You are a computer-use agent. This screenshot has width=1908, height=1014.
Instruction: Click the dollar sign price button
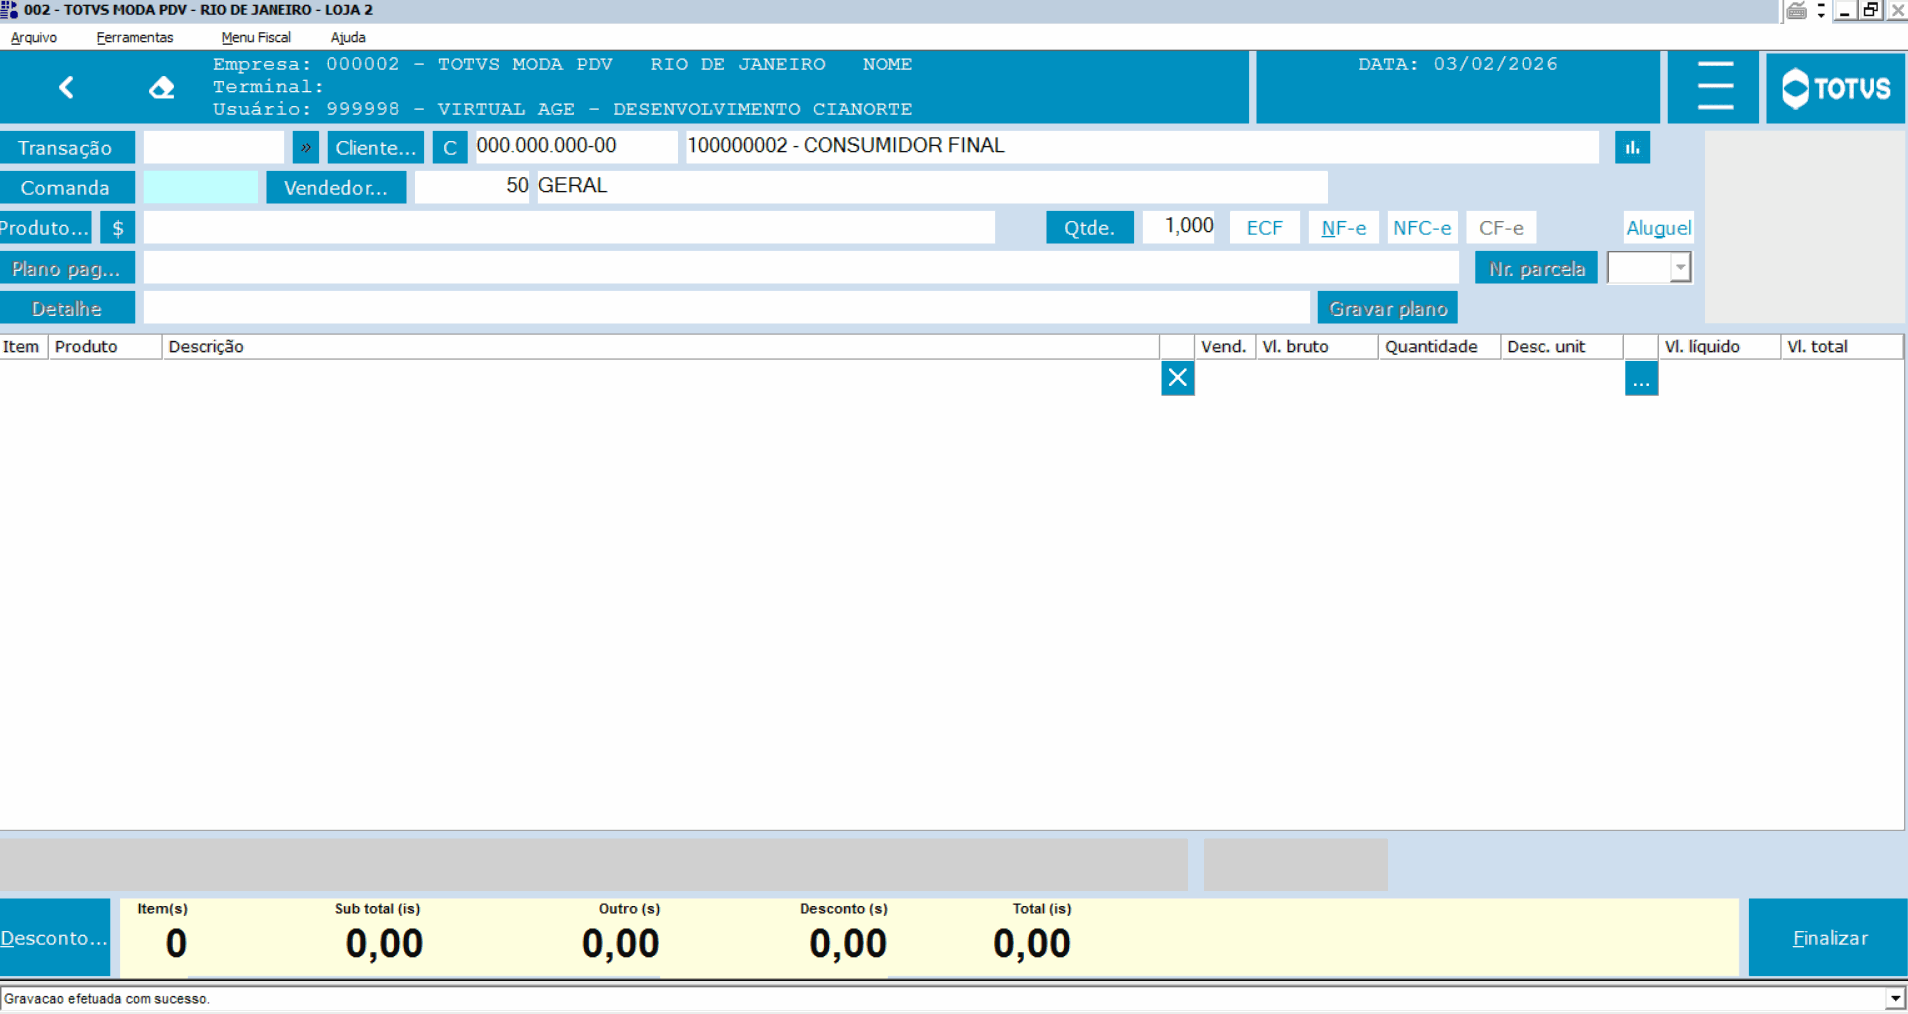(118, 228)
